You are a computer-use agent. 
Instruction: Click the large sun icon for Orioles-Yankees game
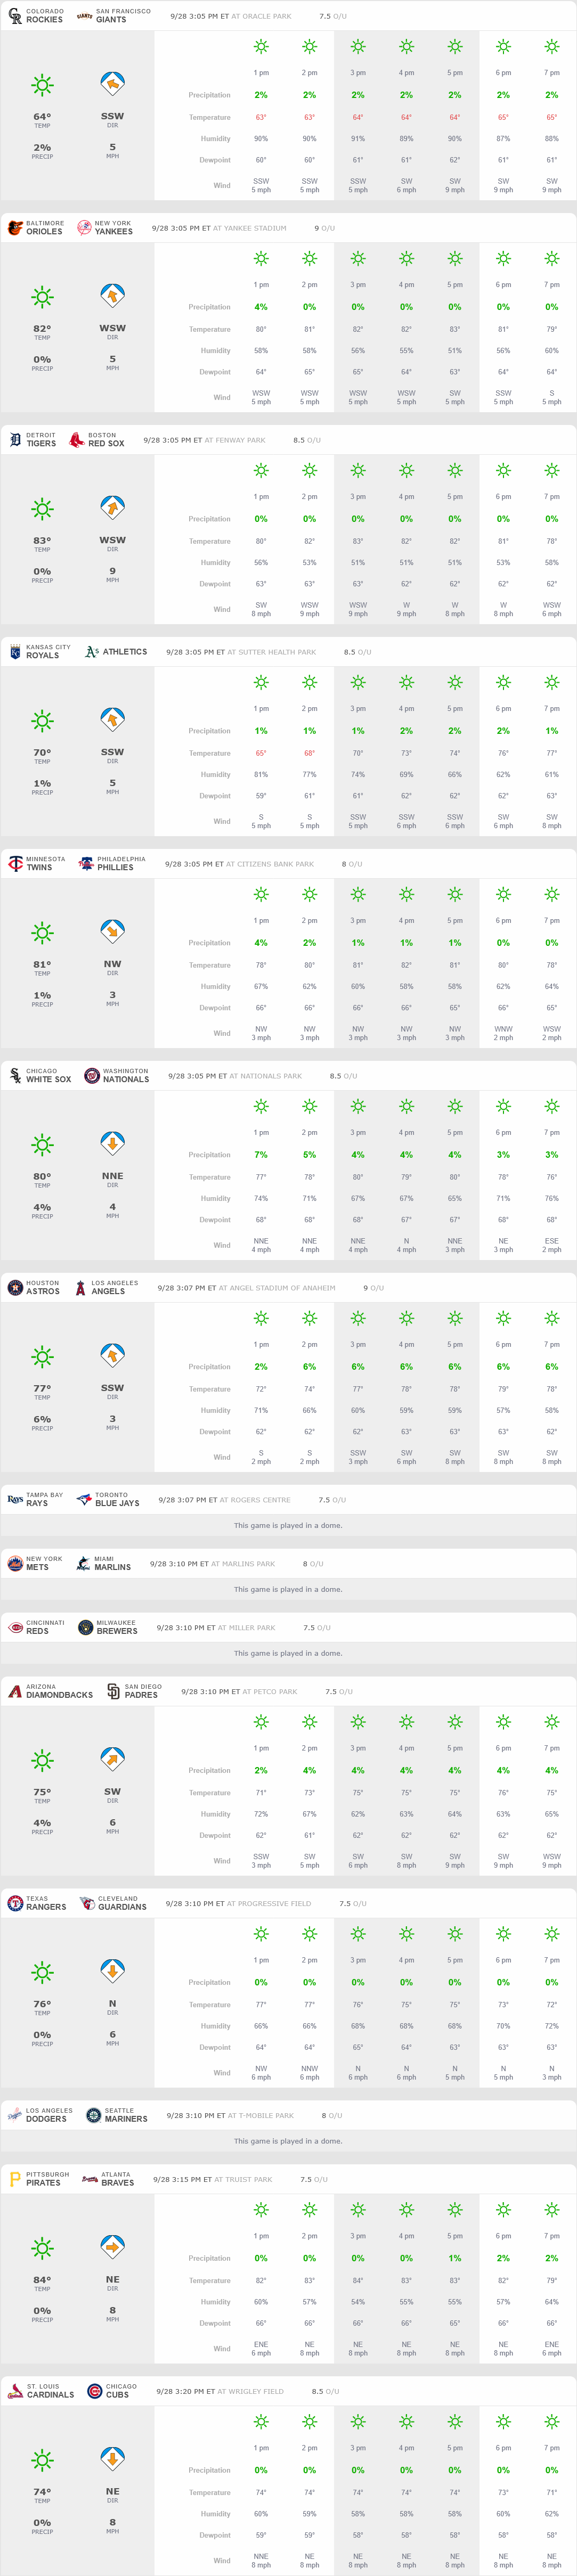point(42,297)
